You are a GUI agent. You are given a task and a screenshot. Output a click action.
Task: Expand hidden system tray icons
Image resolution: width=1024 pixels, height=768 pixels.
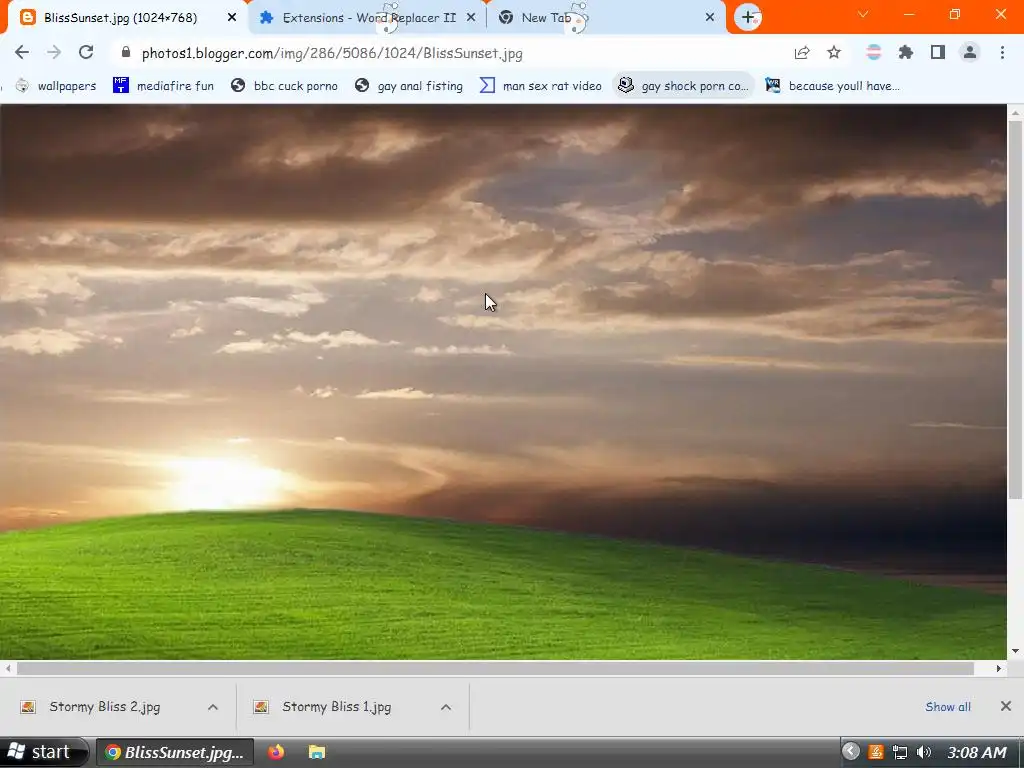(x=850, y=751)
